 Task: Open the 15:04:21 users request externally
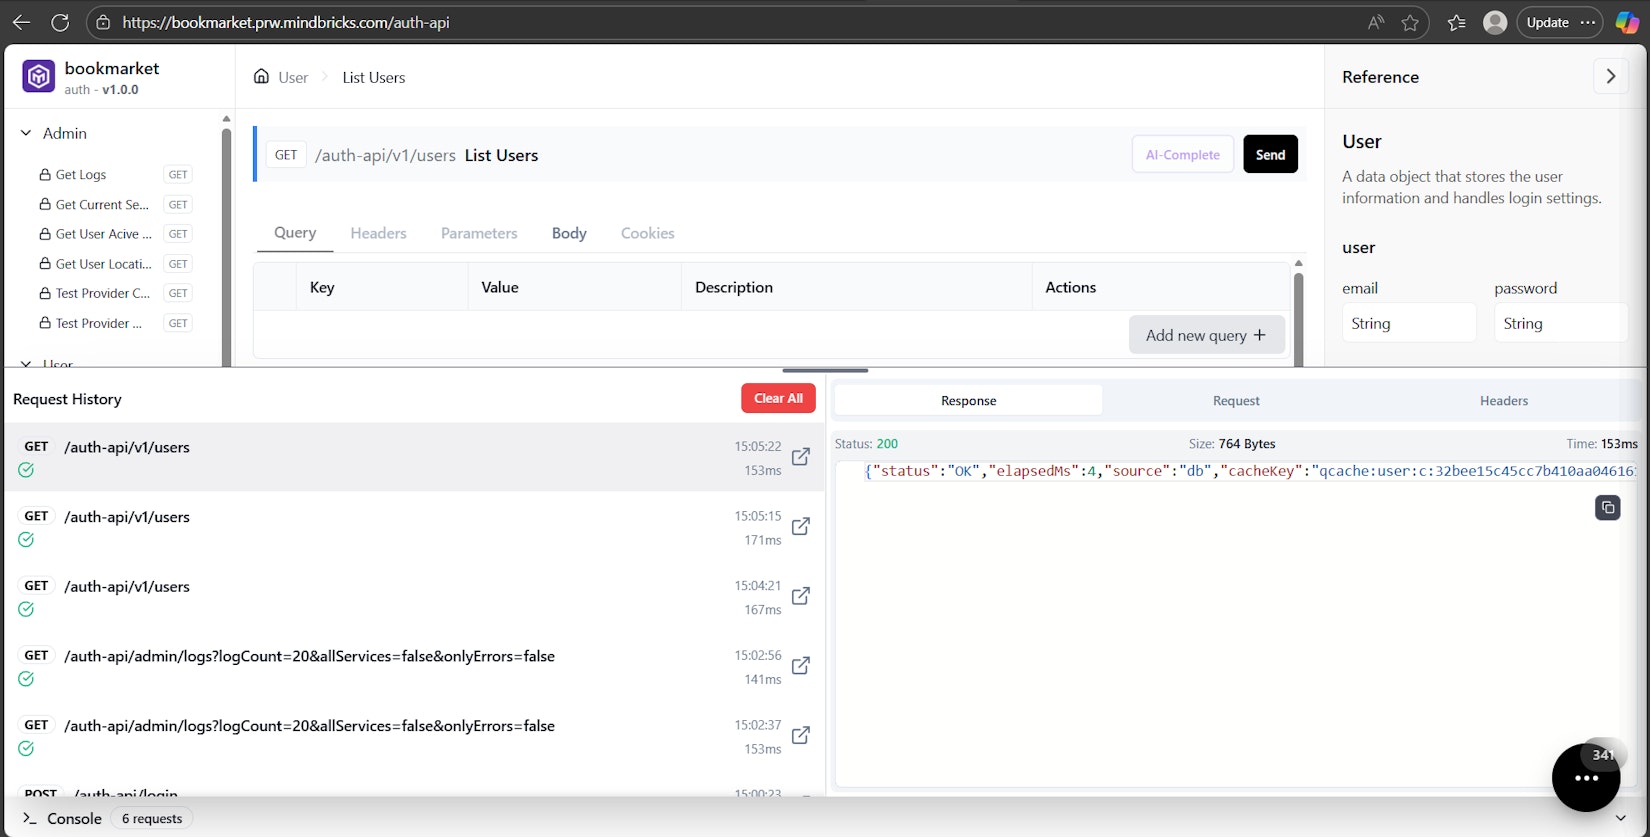(x=801, y=596)
